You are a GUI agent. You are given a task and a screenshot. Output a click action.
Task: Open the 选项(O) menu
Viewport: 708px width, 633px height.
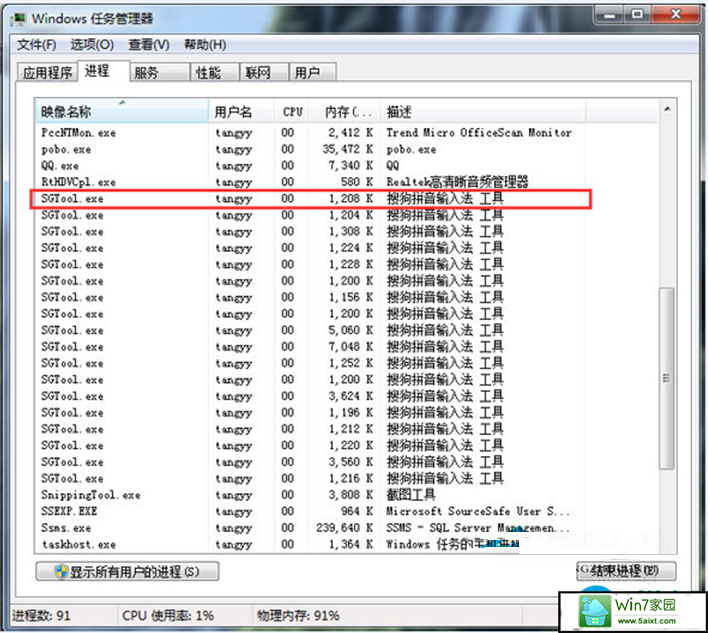point(92,45)
